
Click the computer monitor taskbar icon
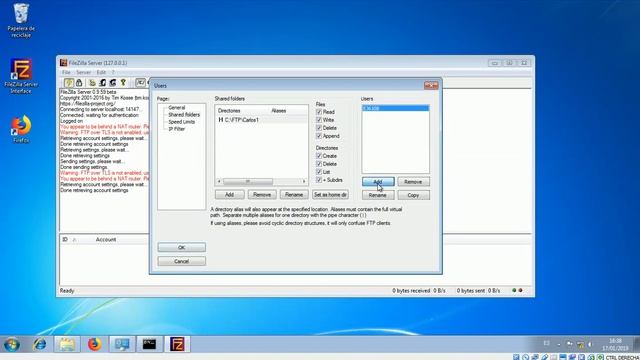click(122, 344)
